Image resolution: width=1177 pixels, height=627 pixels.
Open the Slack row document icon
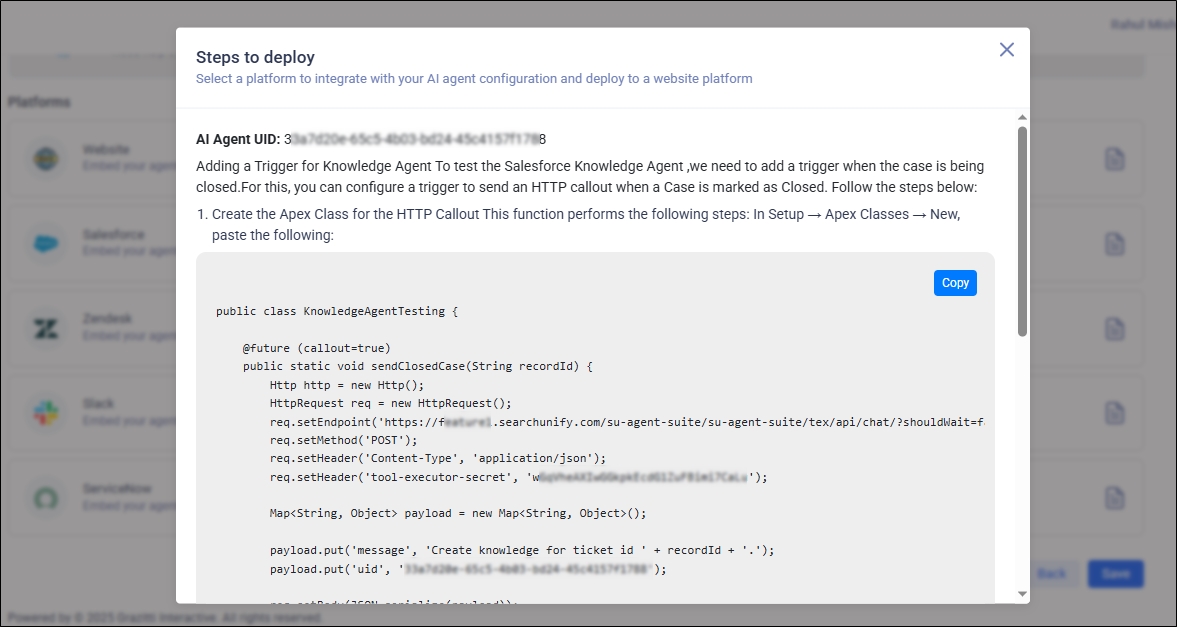1114,413
